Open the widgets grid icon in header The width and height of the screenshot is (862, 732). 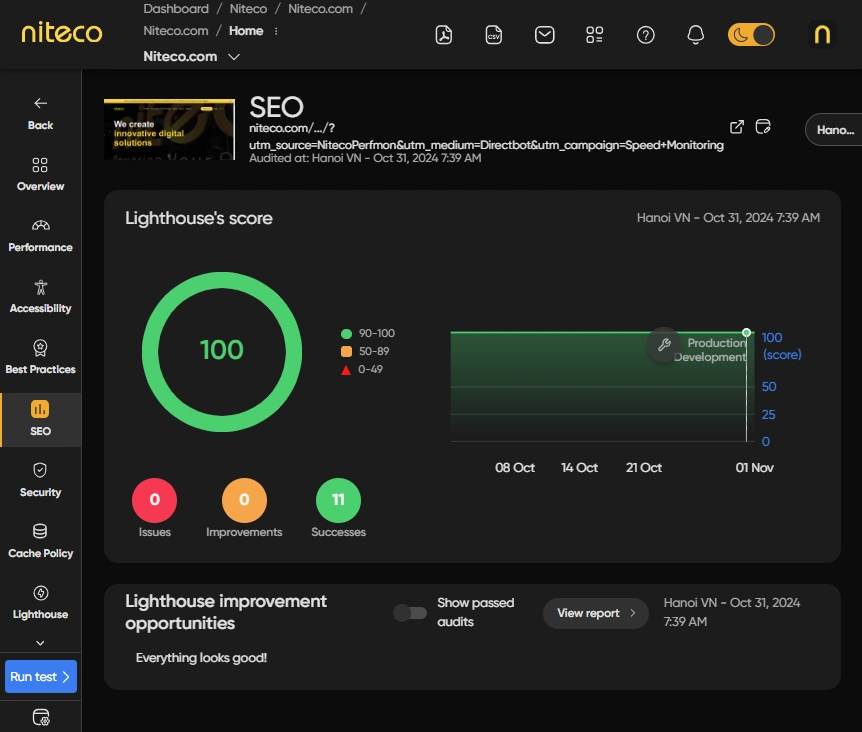(594, 35)
